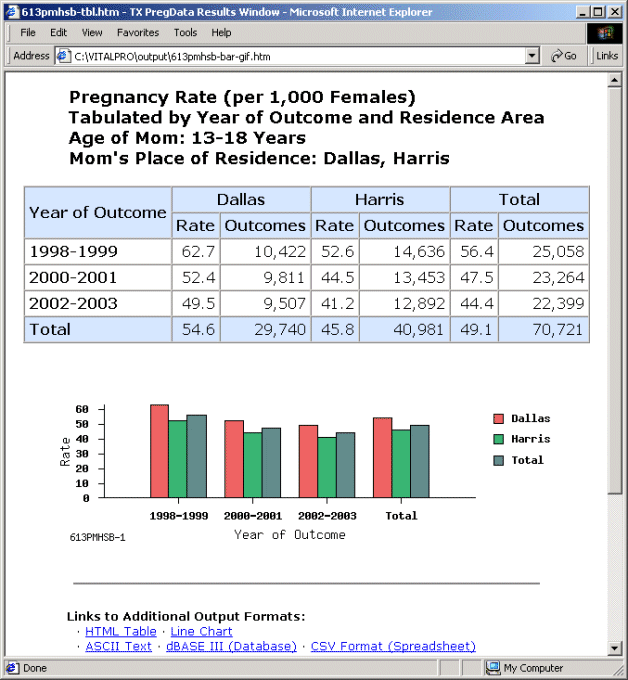The width and height of the screenshot is (628, 680).
Task: Click the resize grip in status bar corner
Action: 617,670
